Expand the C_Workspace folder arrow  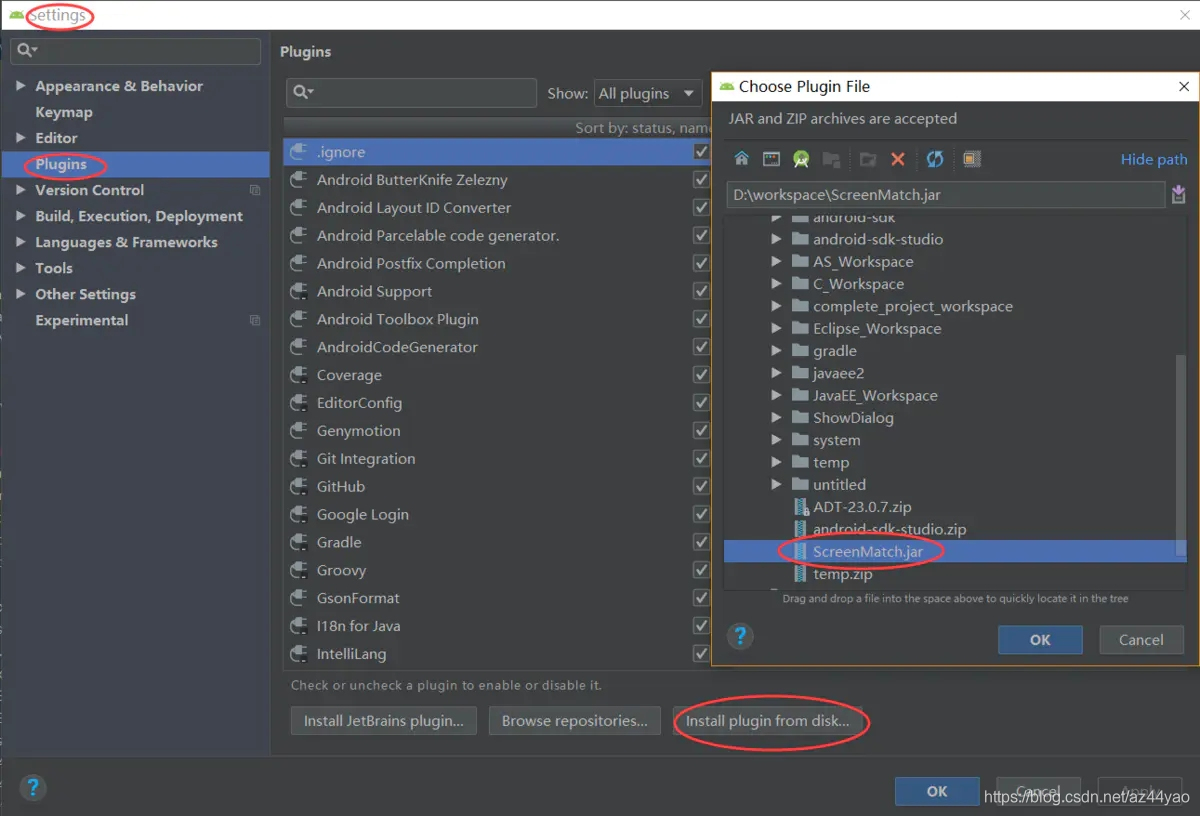pyautogui.click(x=777, y=284)
